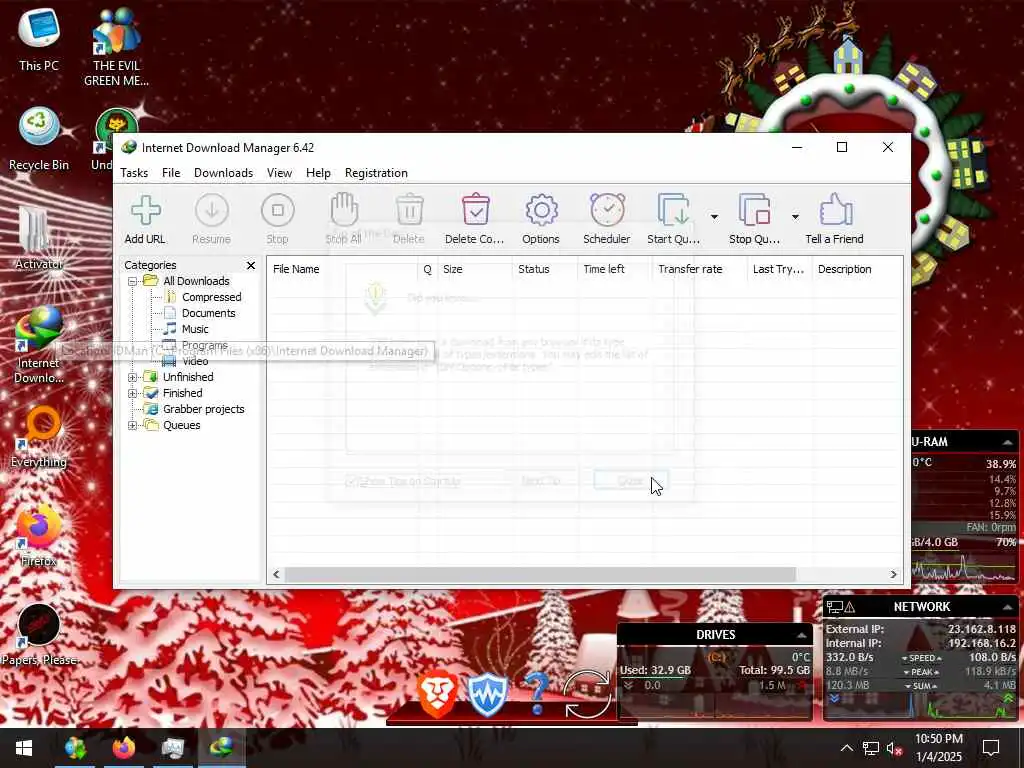Sort by the Time left column header

pos(615,269)
